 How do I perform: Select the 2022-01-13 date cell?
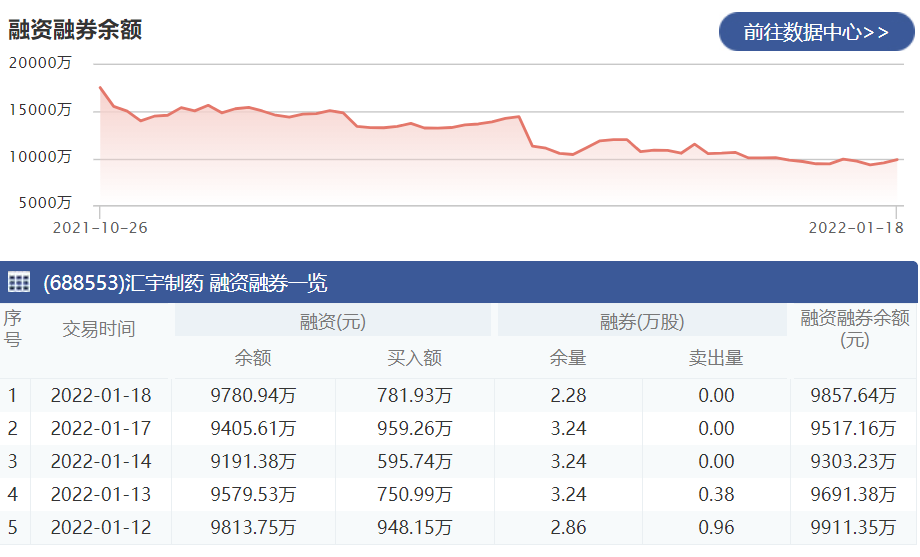point(101,494)
